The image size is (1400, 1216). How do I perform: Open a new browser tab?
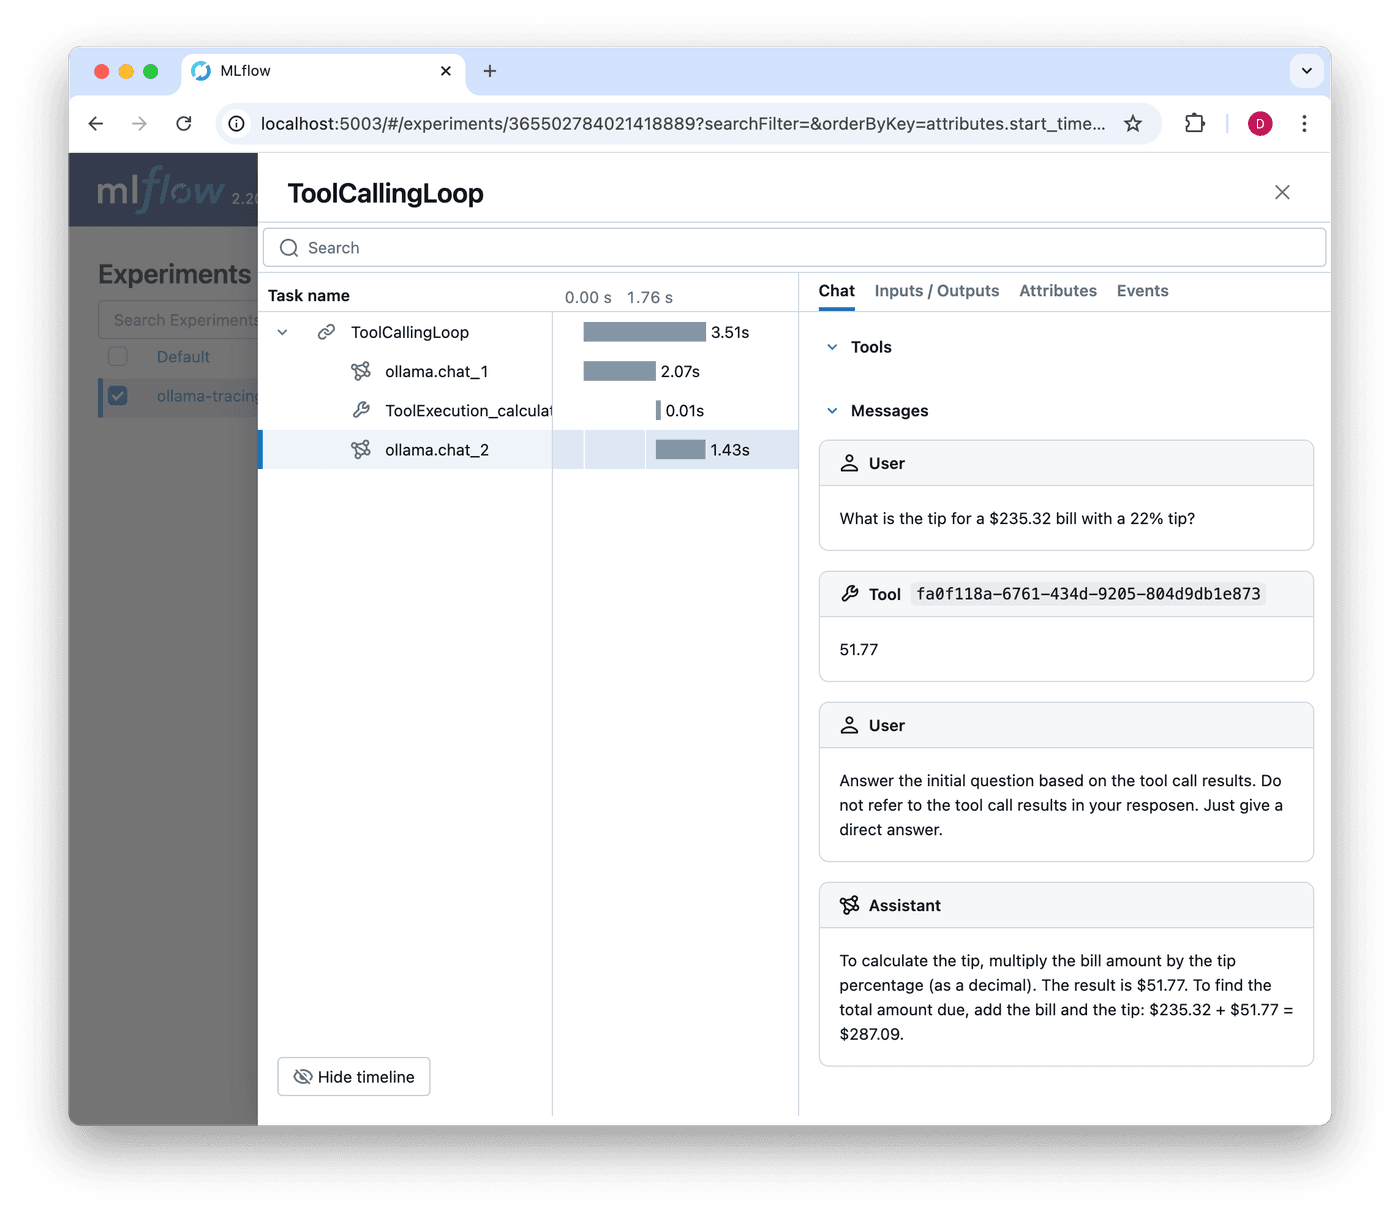click(x=490, y=71)
